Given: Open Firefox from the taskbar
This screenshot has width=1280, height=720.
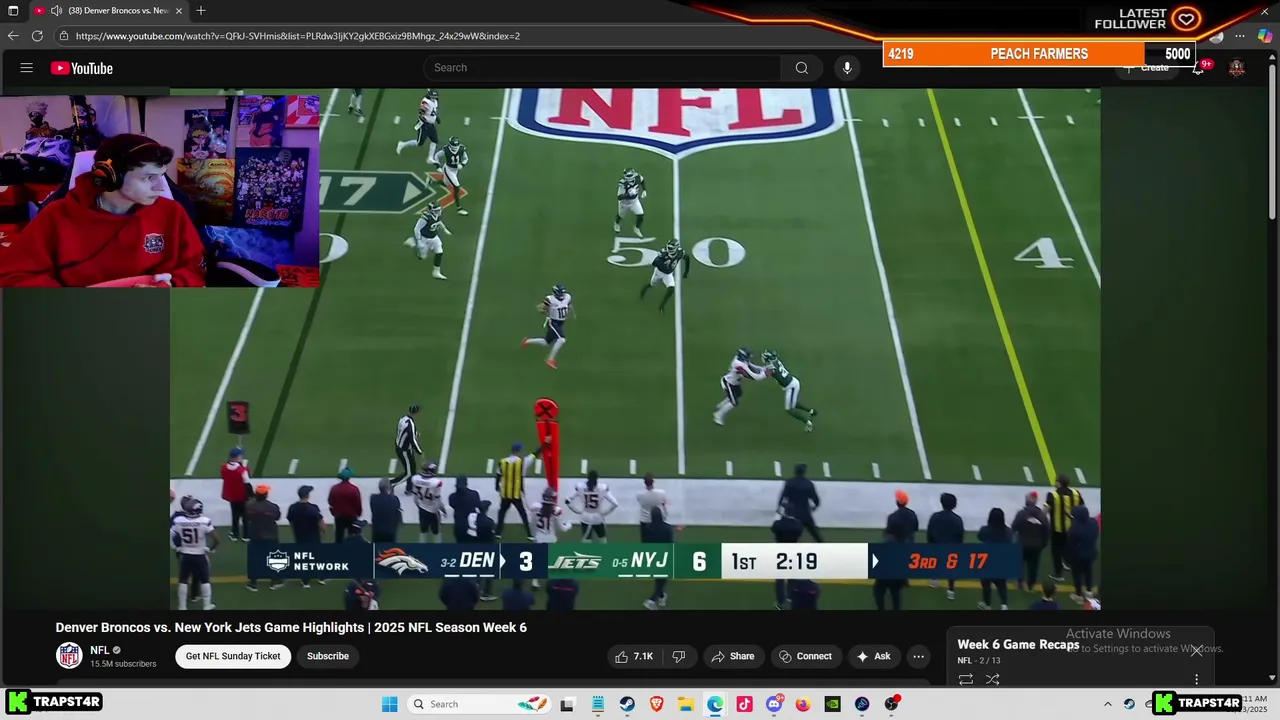Looking at the screenshot, I should (803, 704).
